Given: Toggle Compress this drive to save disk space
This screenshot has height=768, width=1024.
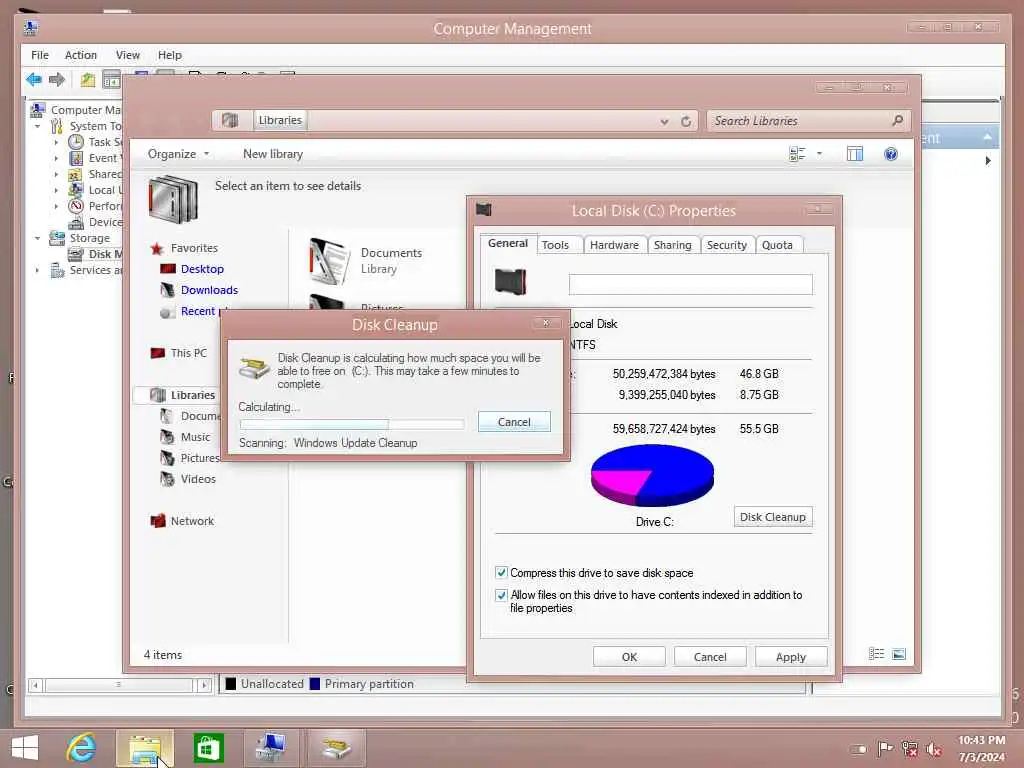Looking at the screenshot, I should [501, 573].
